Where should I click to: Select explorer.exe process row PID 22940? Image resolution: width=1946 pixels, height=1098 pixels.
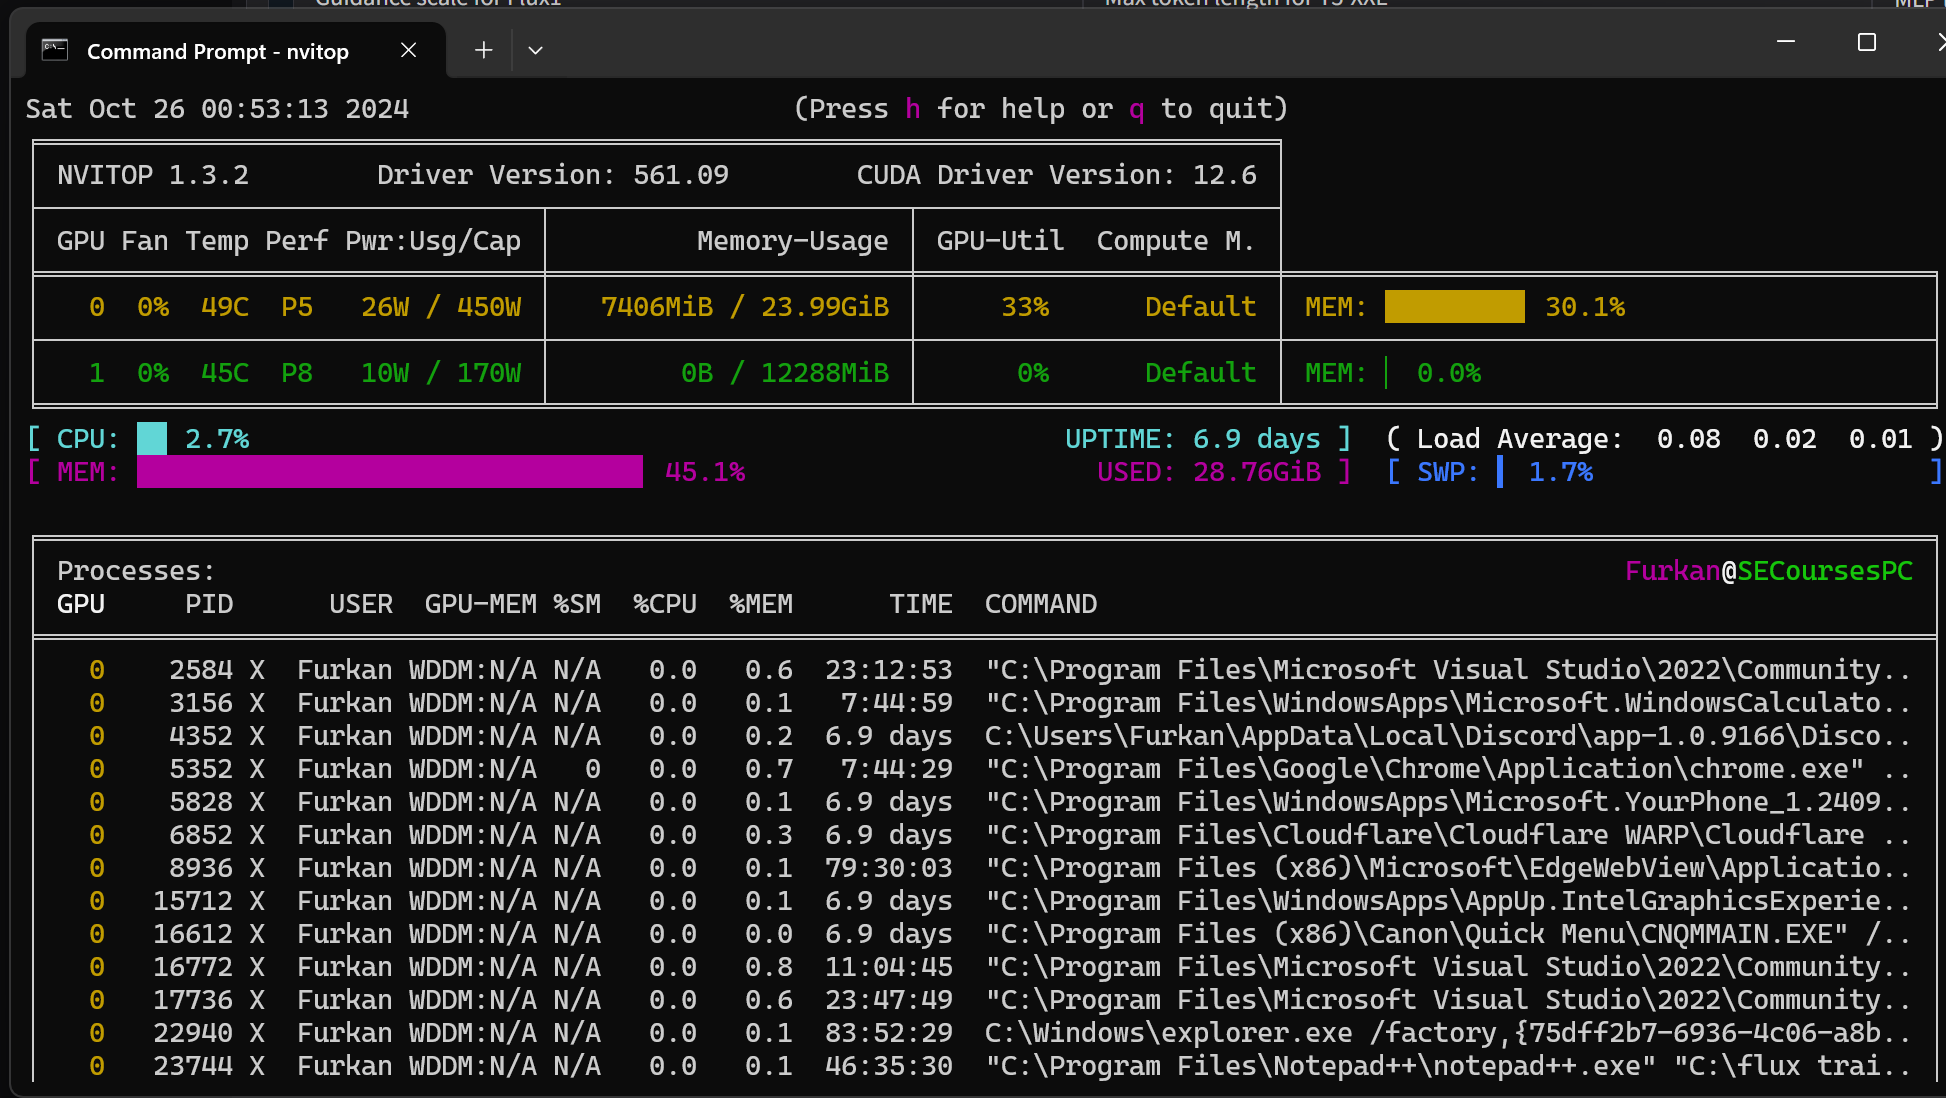click(x=985, y=1033)
